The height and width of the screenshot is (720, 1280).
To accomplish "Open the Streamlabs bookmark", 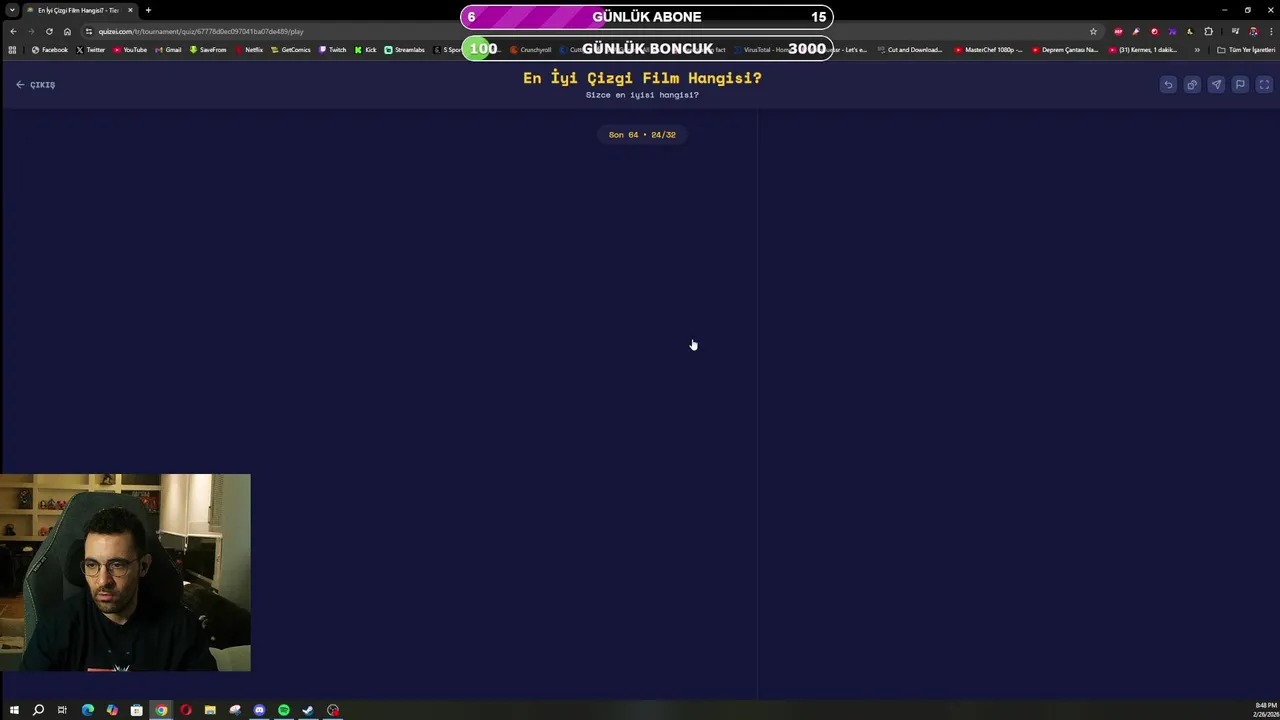I will click(405, 50).
